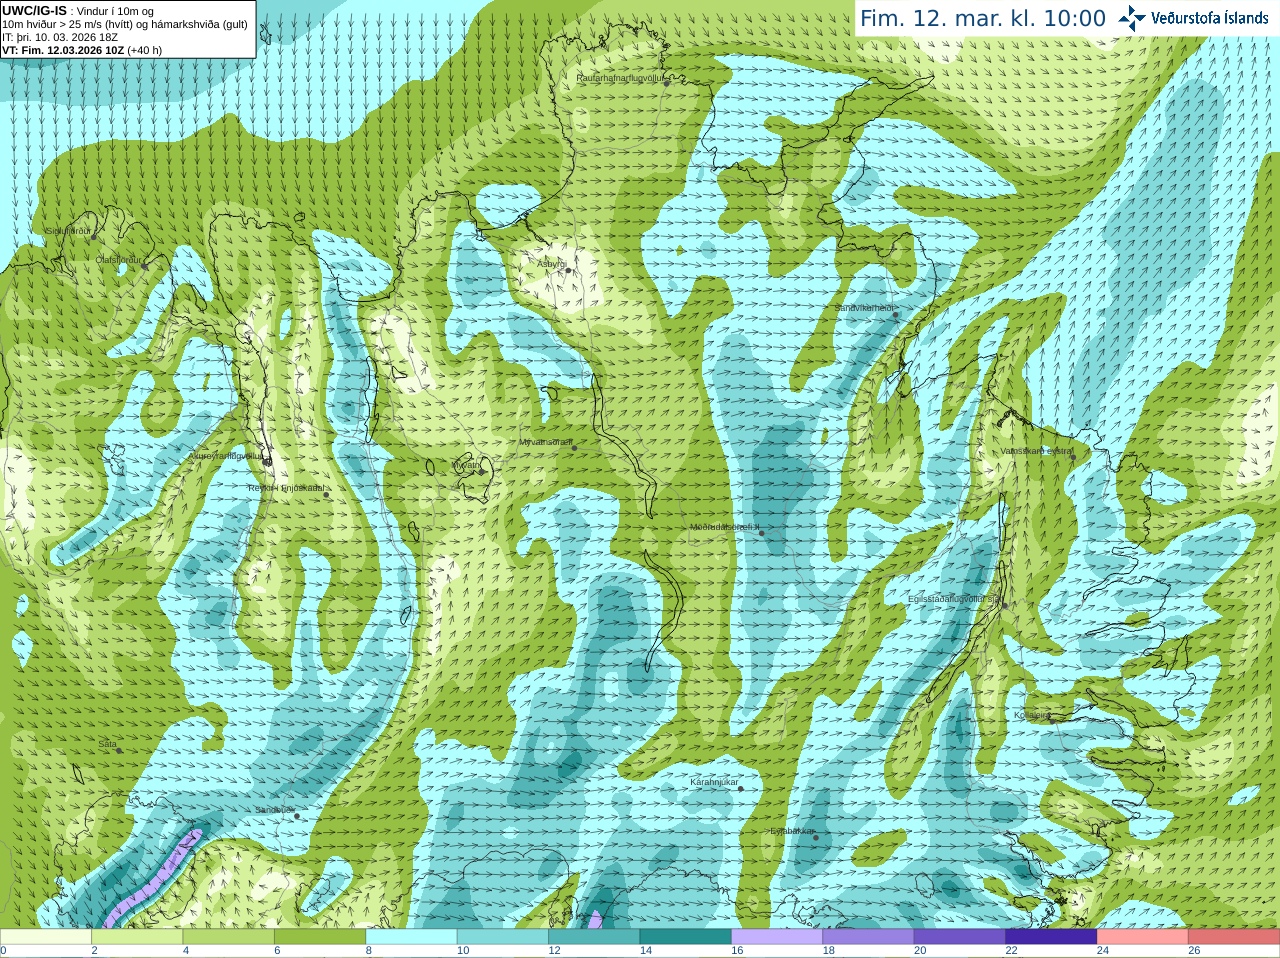This screenshot has height=958, width=1280.
Task: Click the 10–12 m/s turquoise legend swatch
Action: point(503,937)
